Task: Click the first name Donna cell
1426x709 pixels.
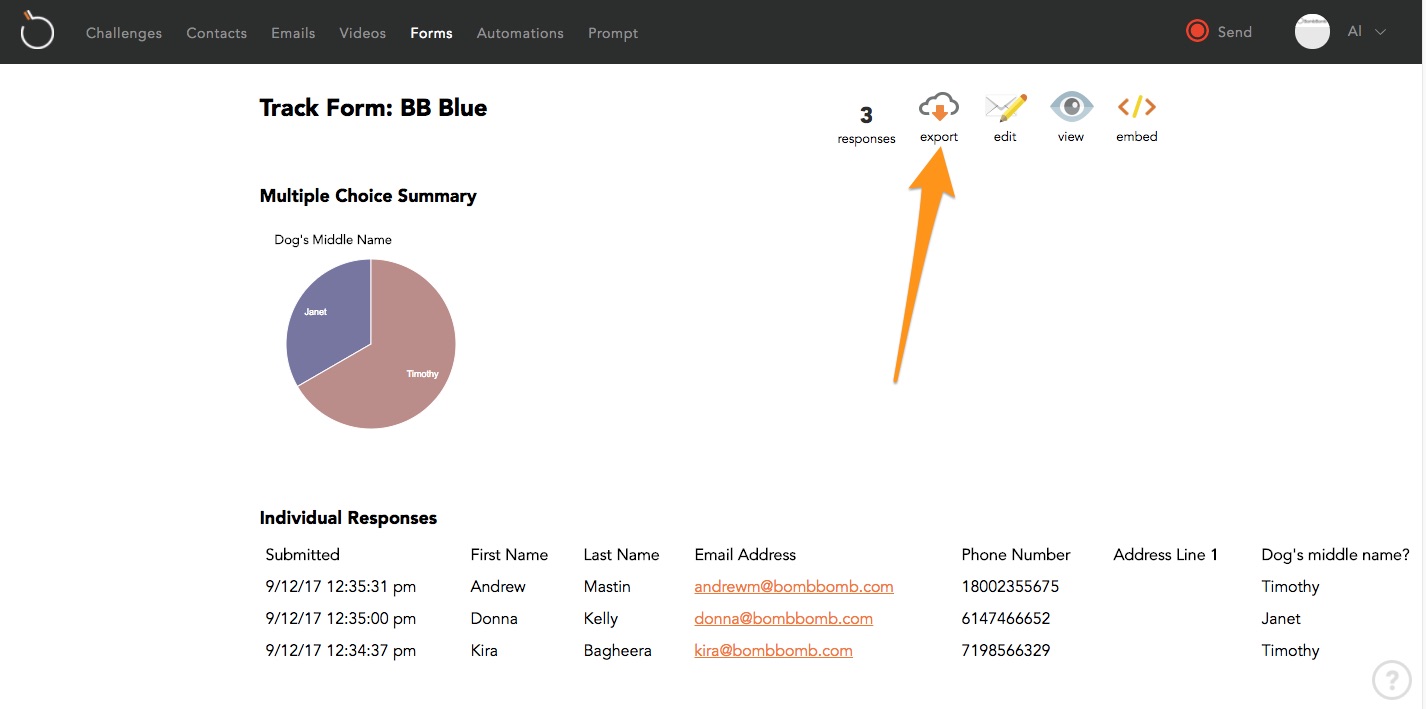Action: coord(494,619)
